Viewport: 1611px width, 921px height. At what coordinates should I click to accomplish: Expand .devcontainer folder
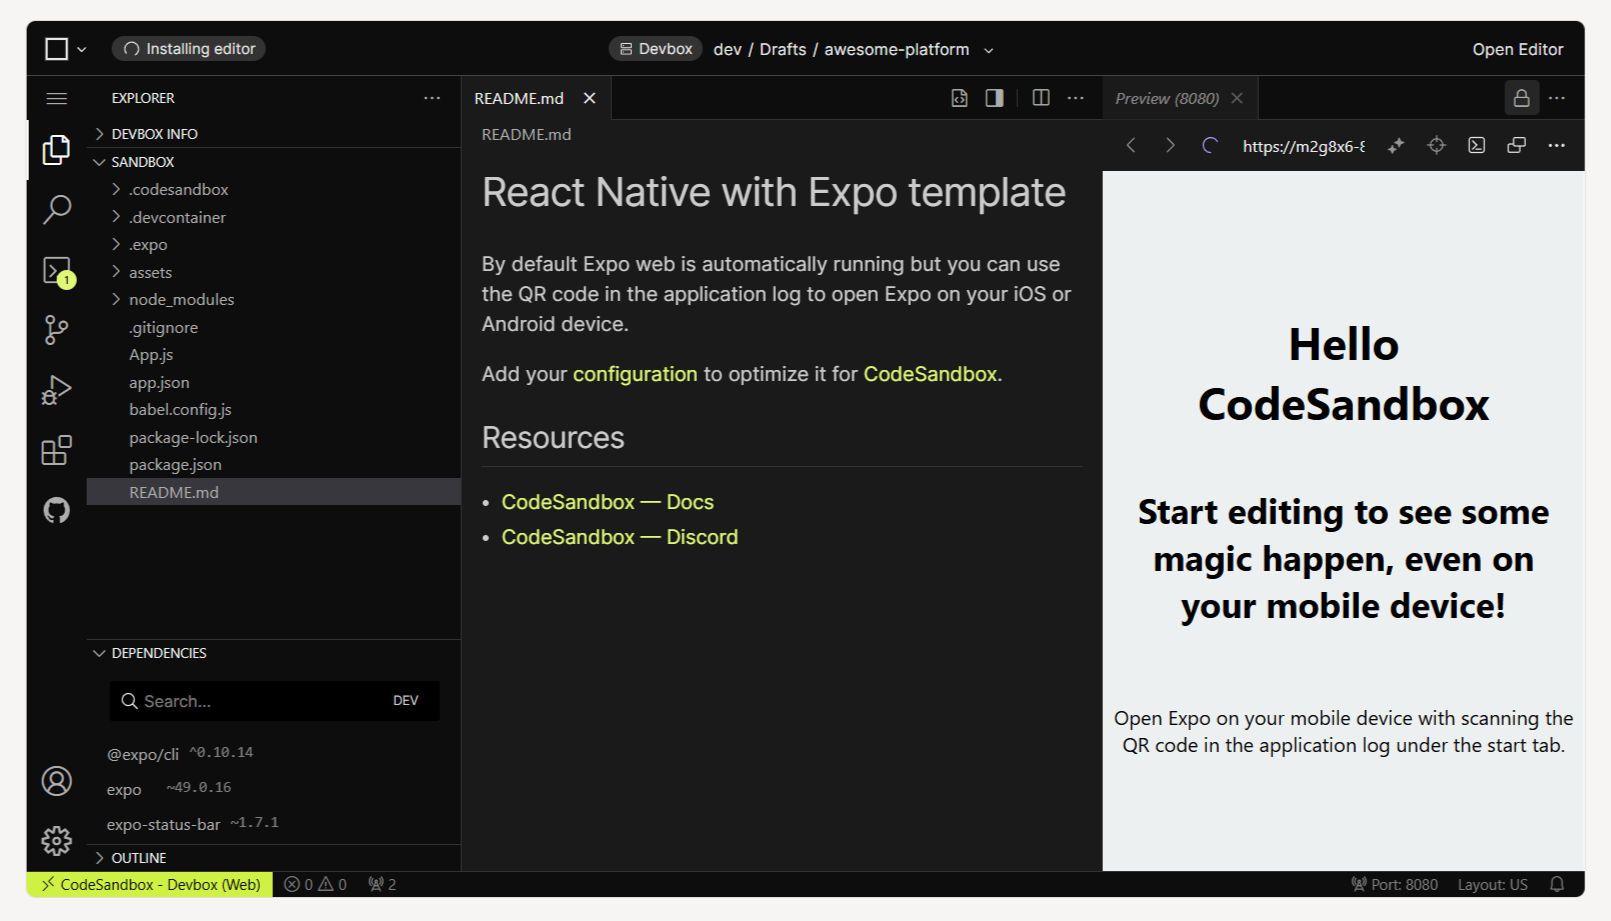274,217
